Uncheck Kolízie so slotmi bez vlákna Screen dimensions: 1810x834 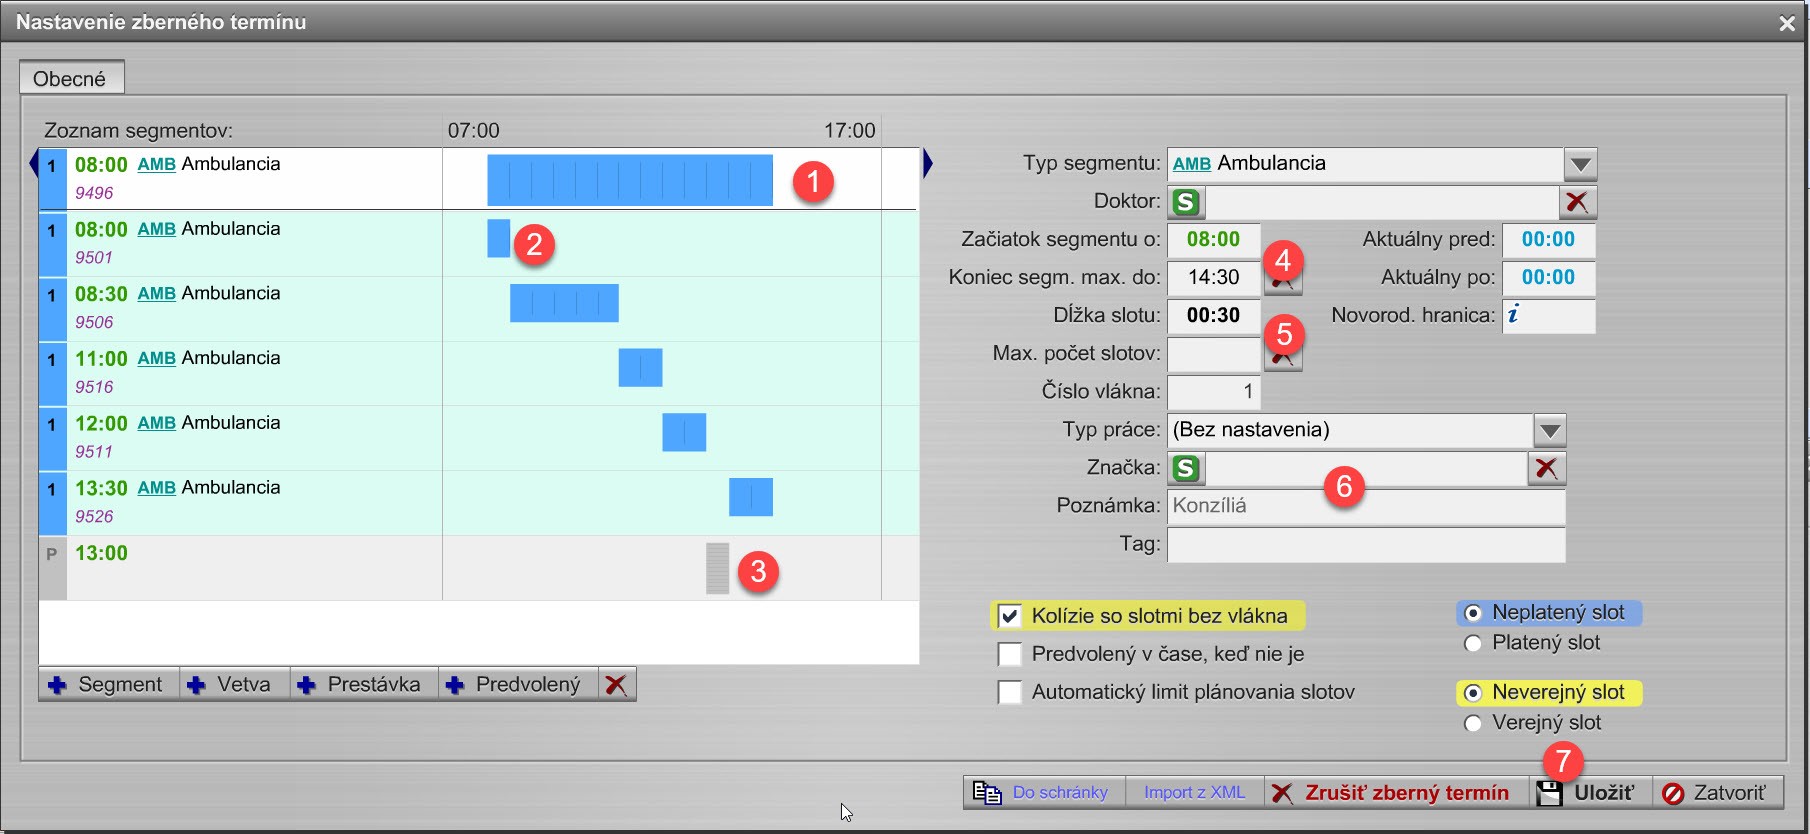point(1010,616)
